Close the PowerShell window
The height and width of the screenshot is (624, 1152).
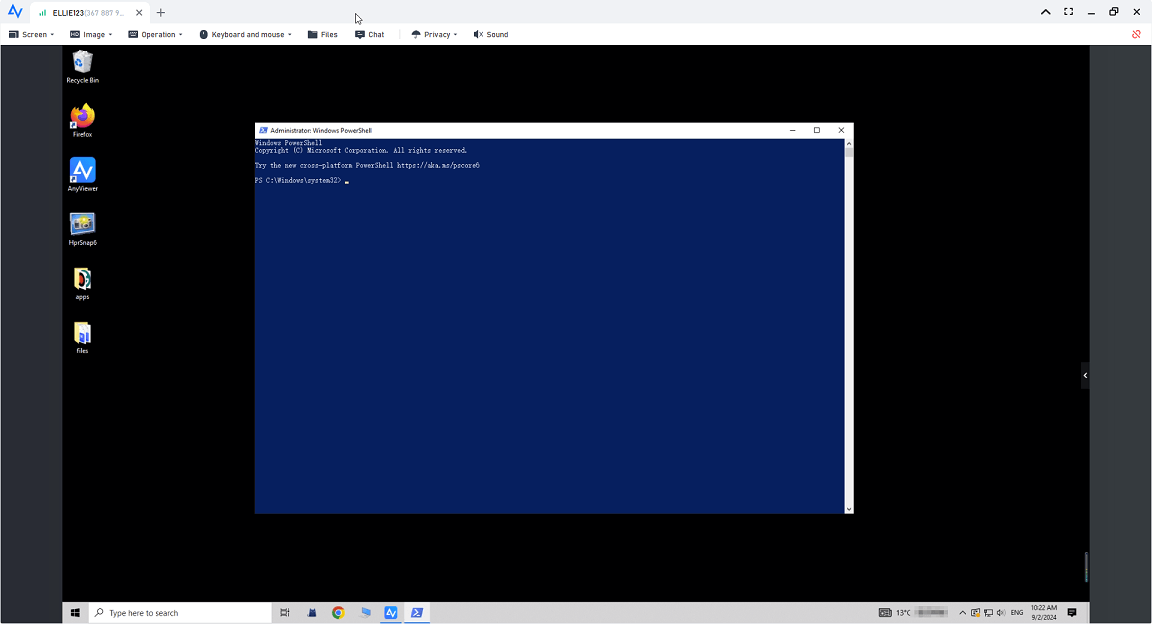[x=841, y=130]
